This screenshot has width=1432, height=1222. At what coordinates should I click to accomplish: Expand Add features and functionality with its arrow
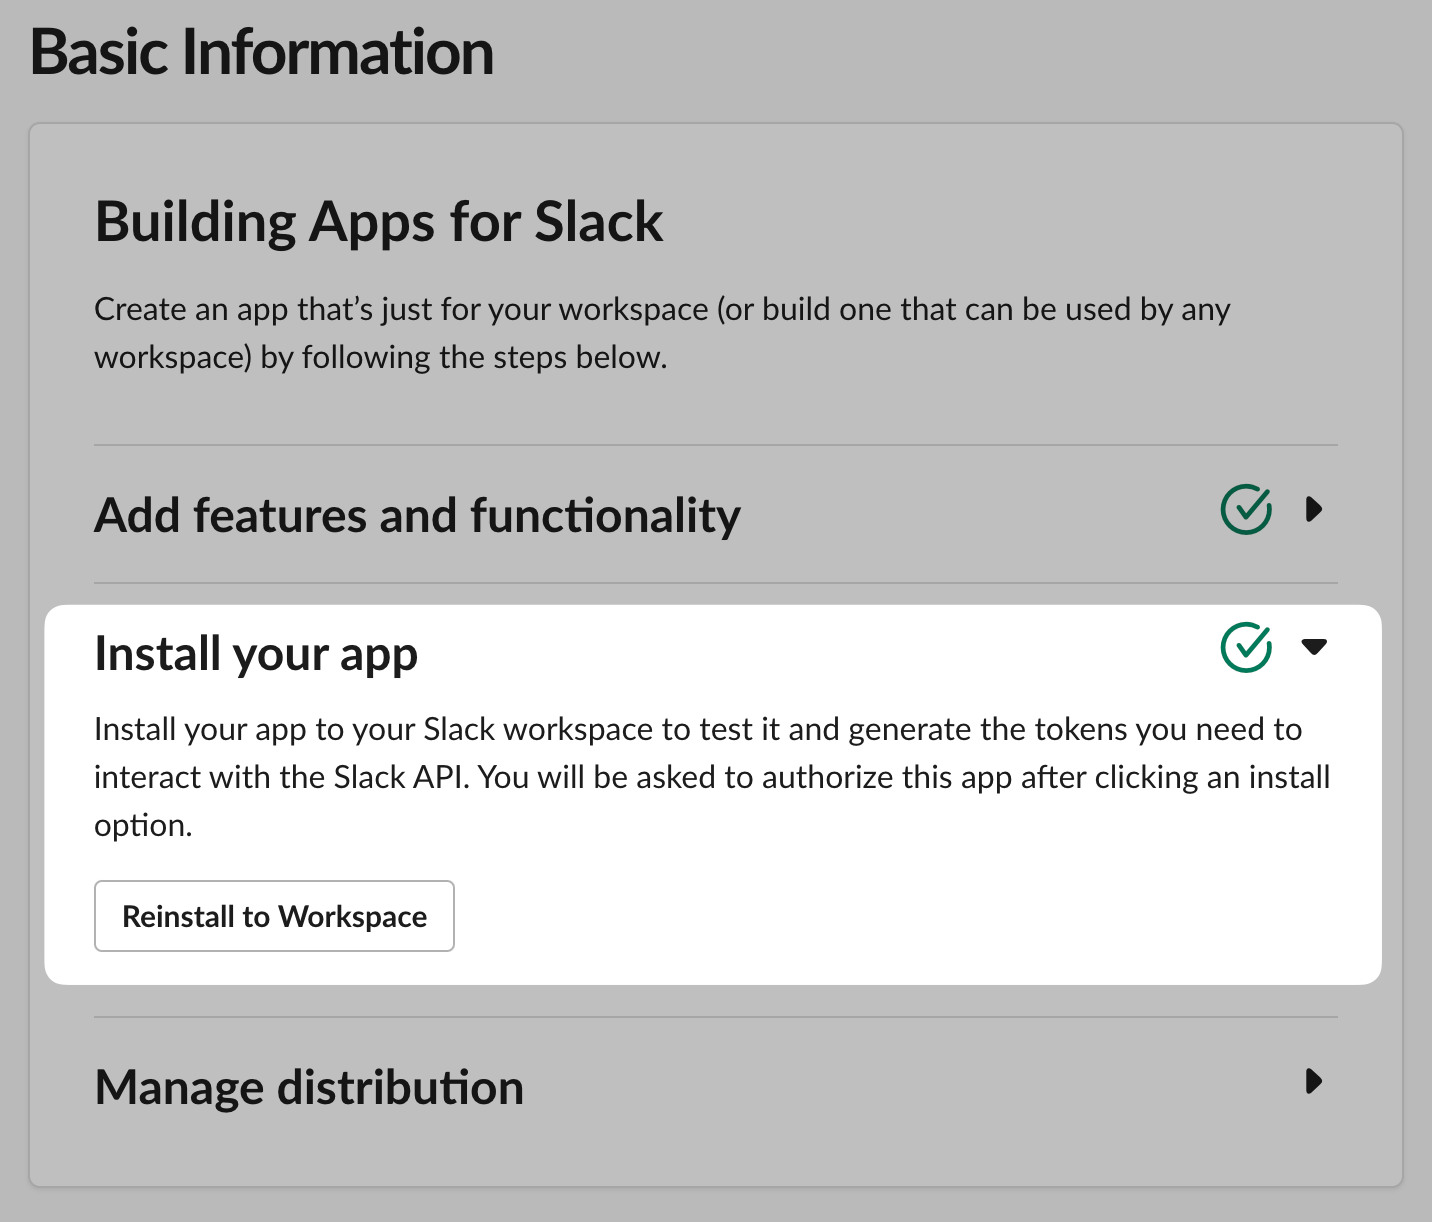tap(1314, 510)
